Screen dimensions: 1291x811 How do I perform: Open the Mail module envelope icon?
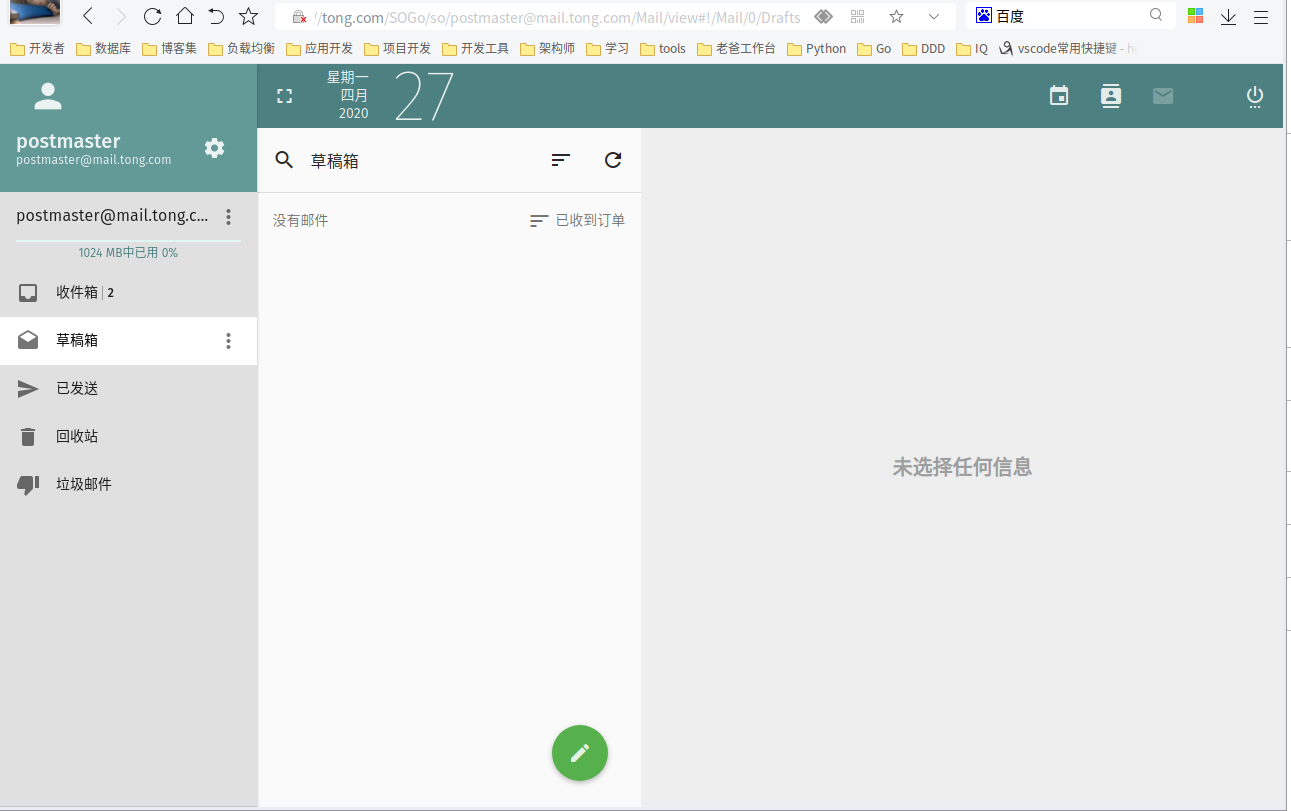(x=1162, y=96)
